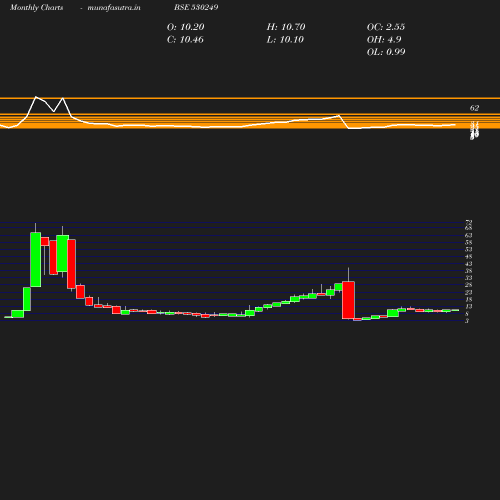Click the tallest green candlestick near chart start
The image size is (500, 500).
pyautogui.click(x=36, y=259)
